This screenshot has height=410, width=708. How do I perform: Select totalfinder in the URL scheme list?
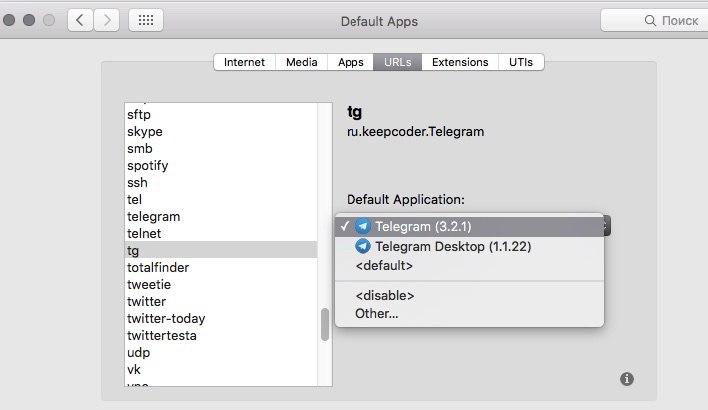[221, 267]
